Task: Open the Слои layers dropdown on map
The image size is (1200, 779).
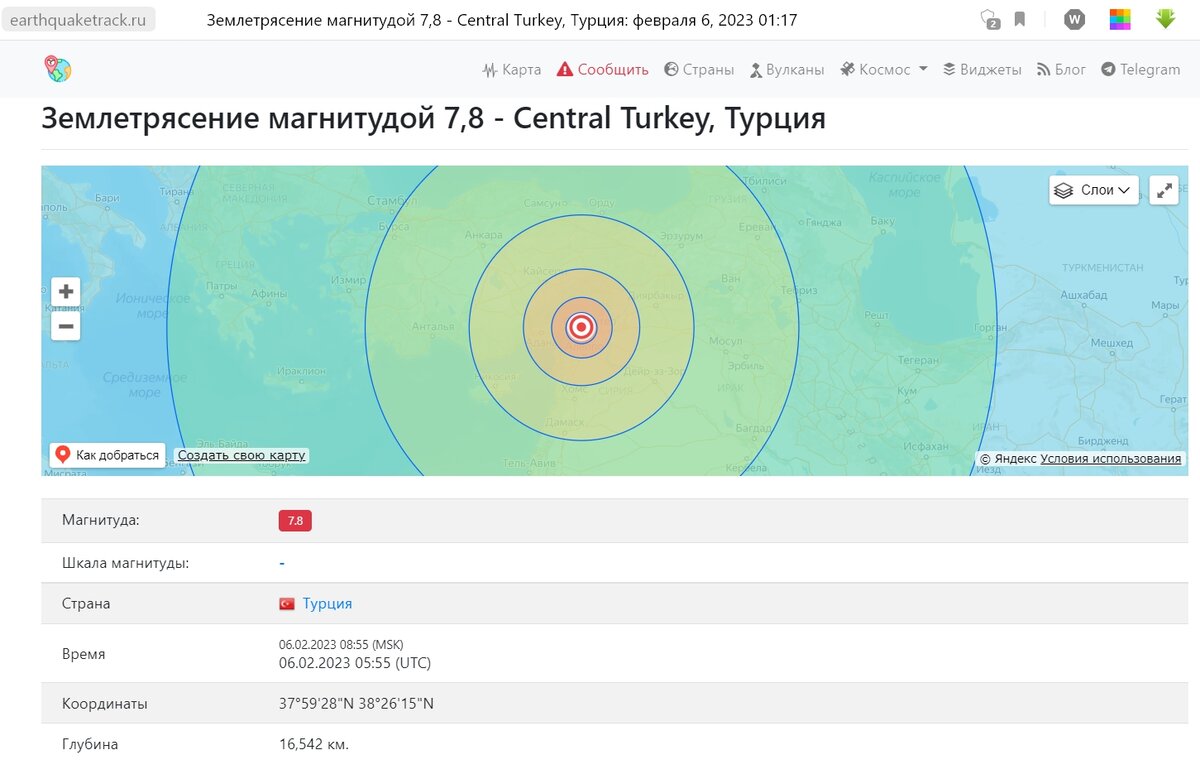Action: 1093,190
